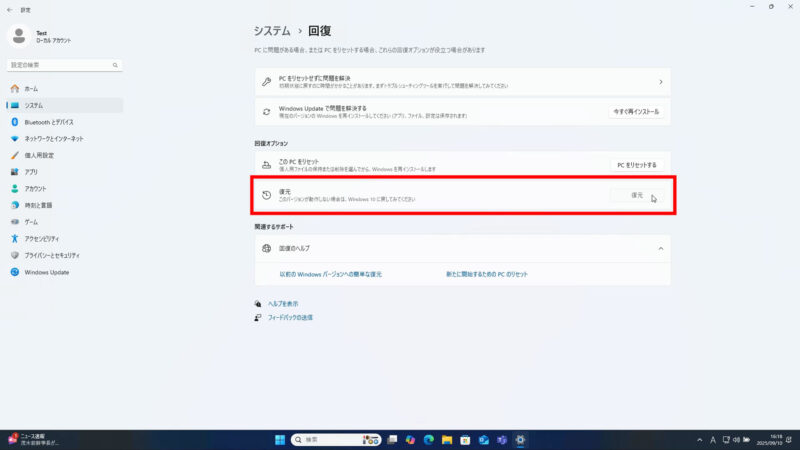The width and height of the screenshot is (800, 450).
Task: Open 時刻と言語 settings
Action: (x=38, y=205)
